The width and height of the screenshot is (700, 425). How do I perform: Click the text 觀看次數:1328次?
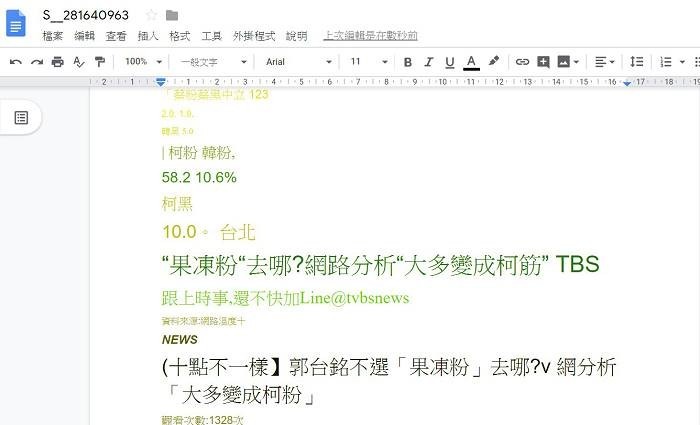(x=203, y=420)
